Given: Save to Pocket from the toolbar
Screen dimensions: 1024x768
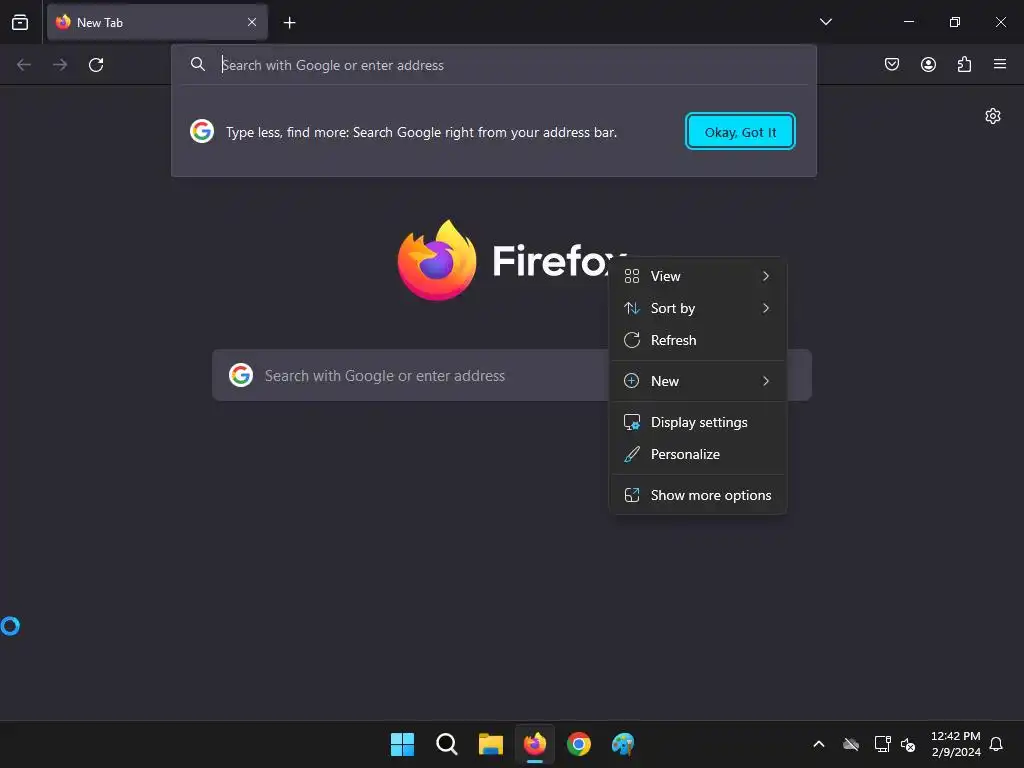Looking at the screenshot, I should click(x=891, y=64).
